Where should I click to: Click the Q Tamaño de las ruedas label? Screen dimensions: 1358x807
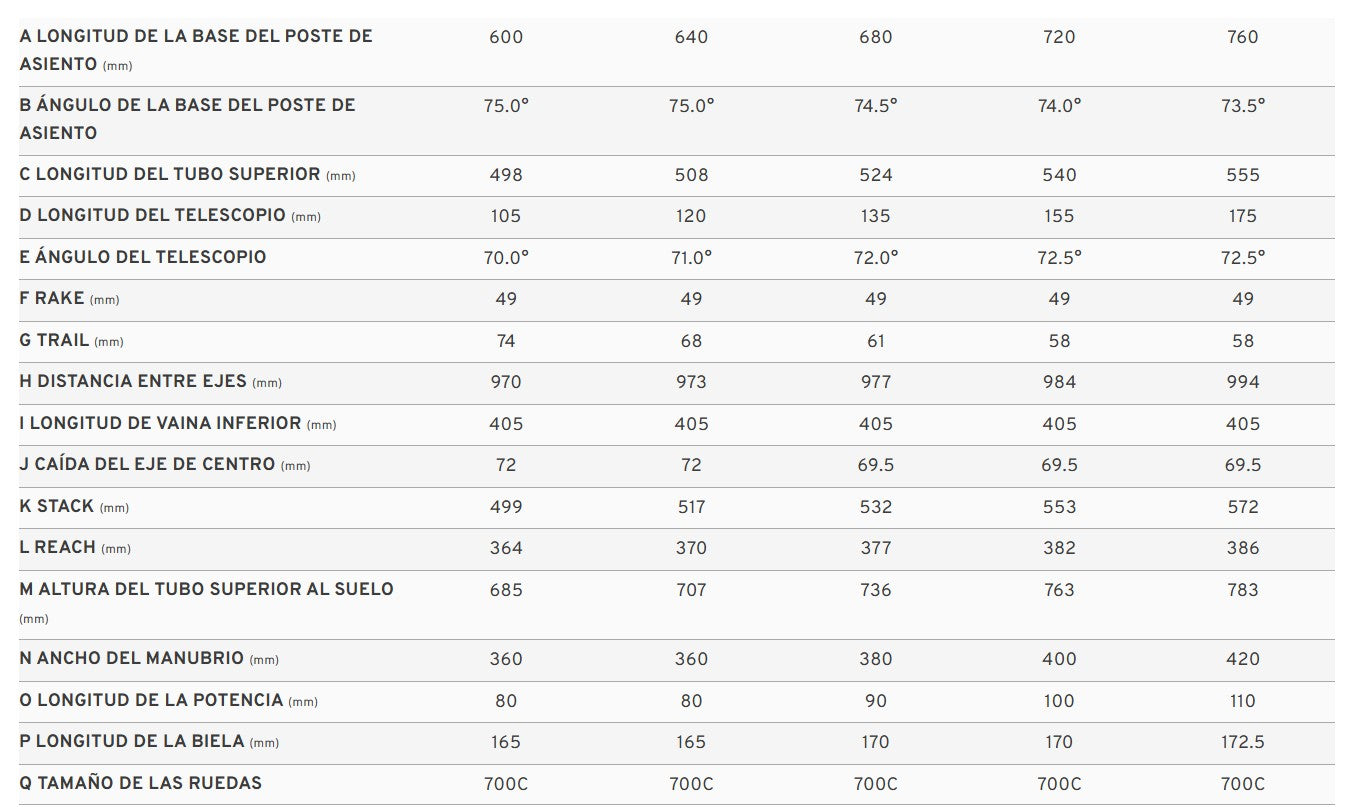coord(141,782)
